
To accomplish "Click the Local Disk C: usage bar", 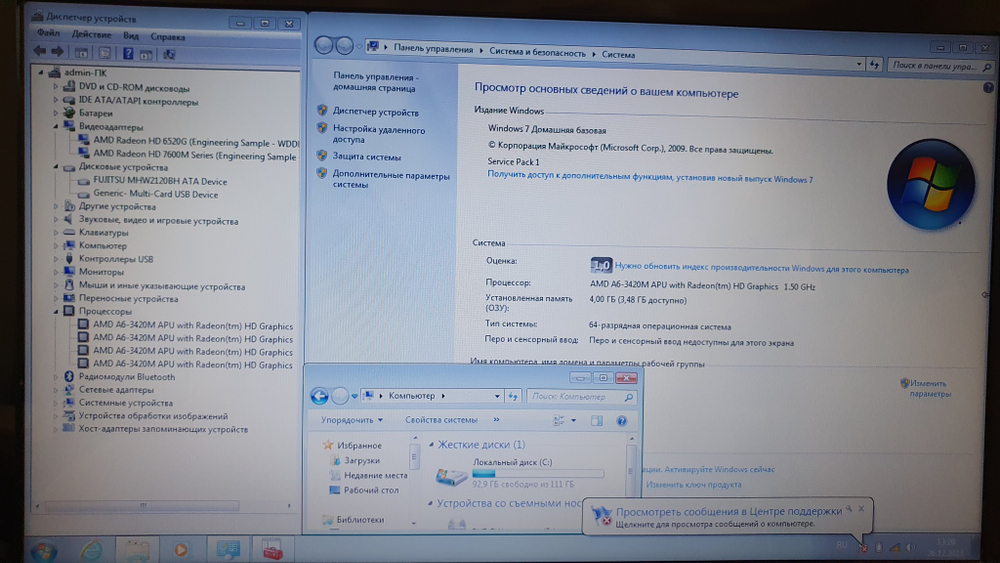I will (538, 474).
